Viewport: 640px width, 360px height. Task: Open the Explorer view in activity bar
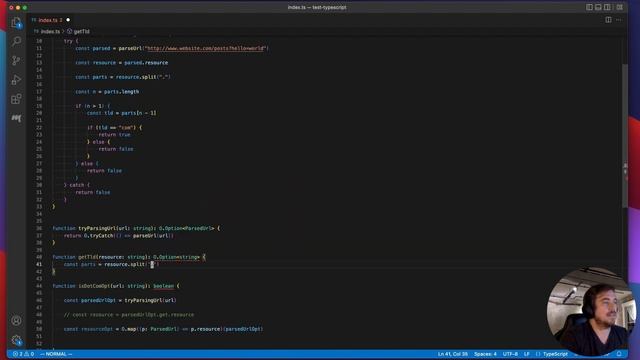pyautogui.click(x=16, y=23)
